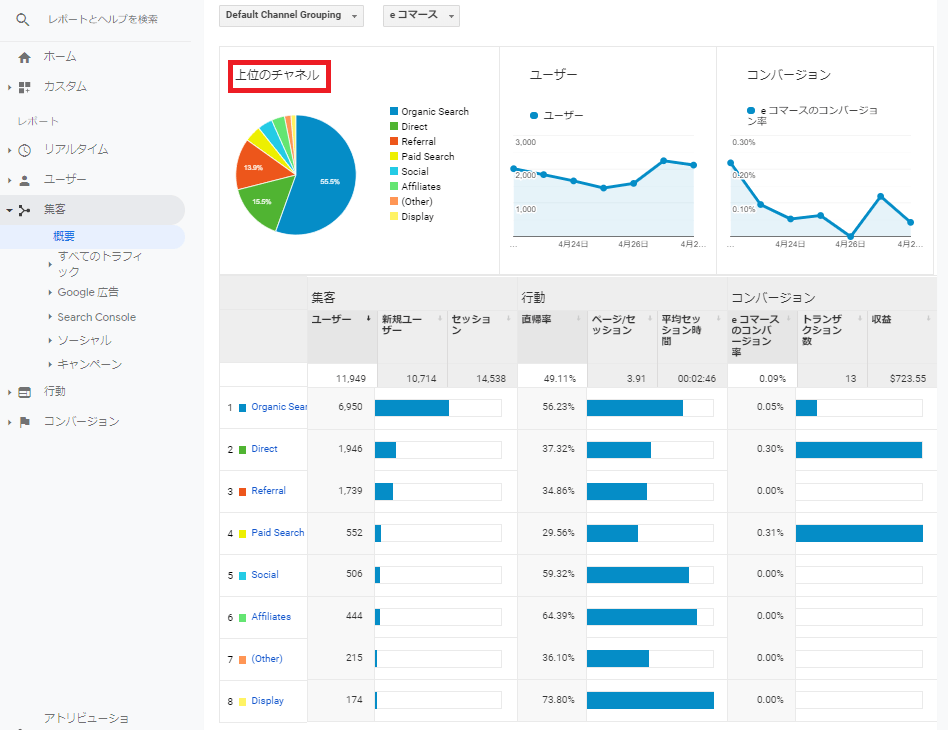Open Affiliates channel link in table

click(271, 616)
